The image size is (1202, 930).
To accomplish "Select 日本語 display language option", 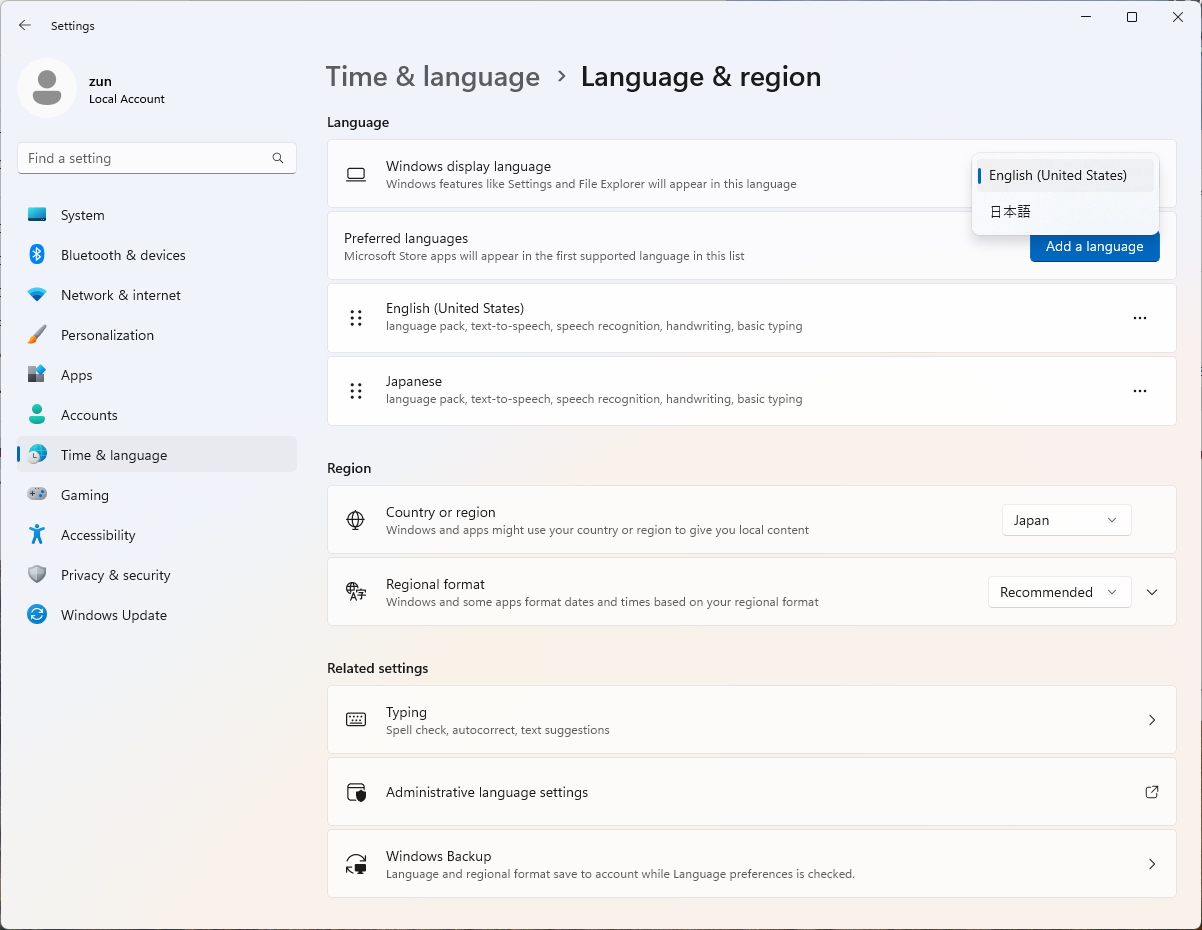I will [1065, 212].
